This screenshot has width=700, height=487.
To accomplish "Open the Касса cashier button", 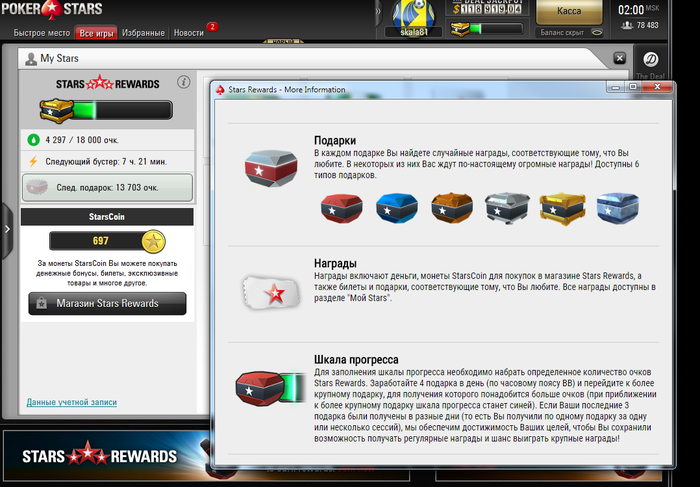I will (x=569, y=11).
